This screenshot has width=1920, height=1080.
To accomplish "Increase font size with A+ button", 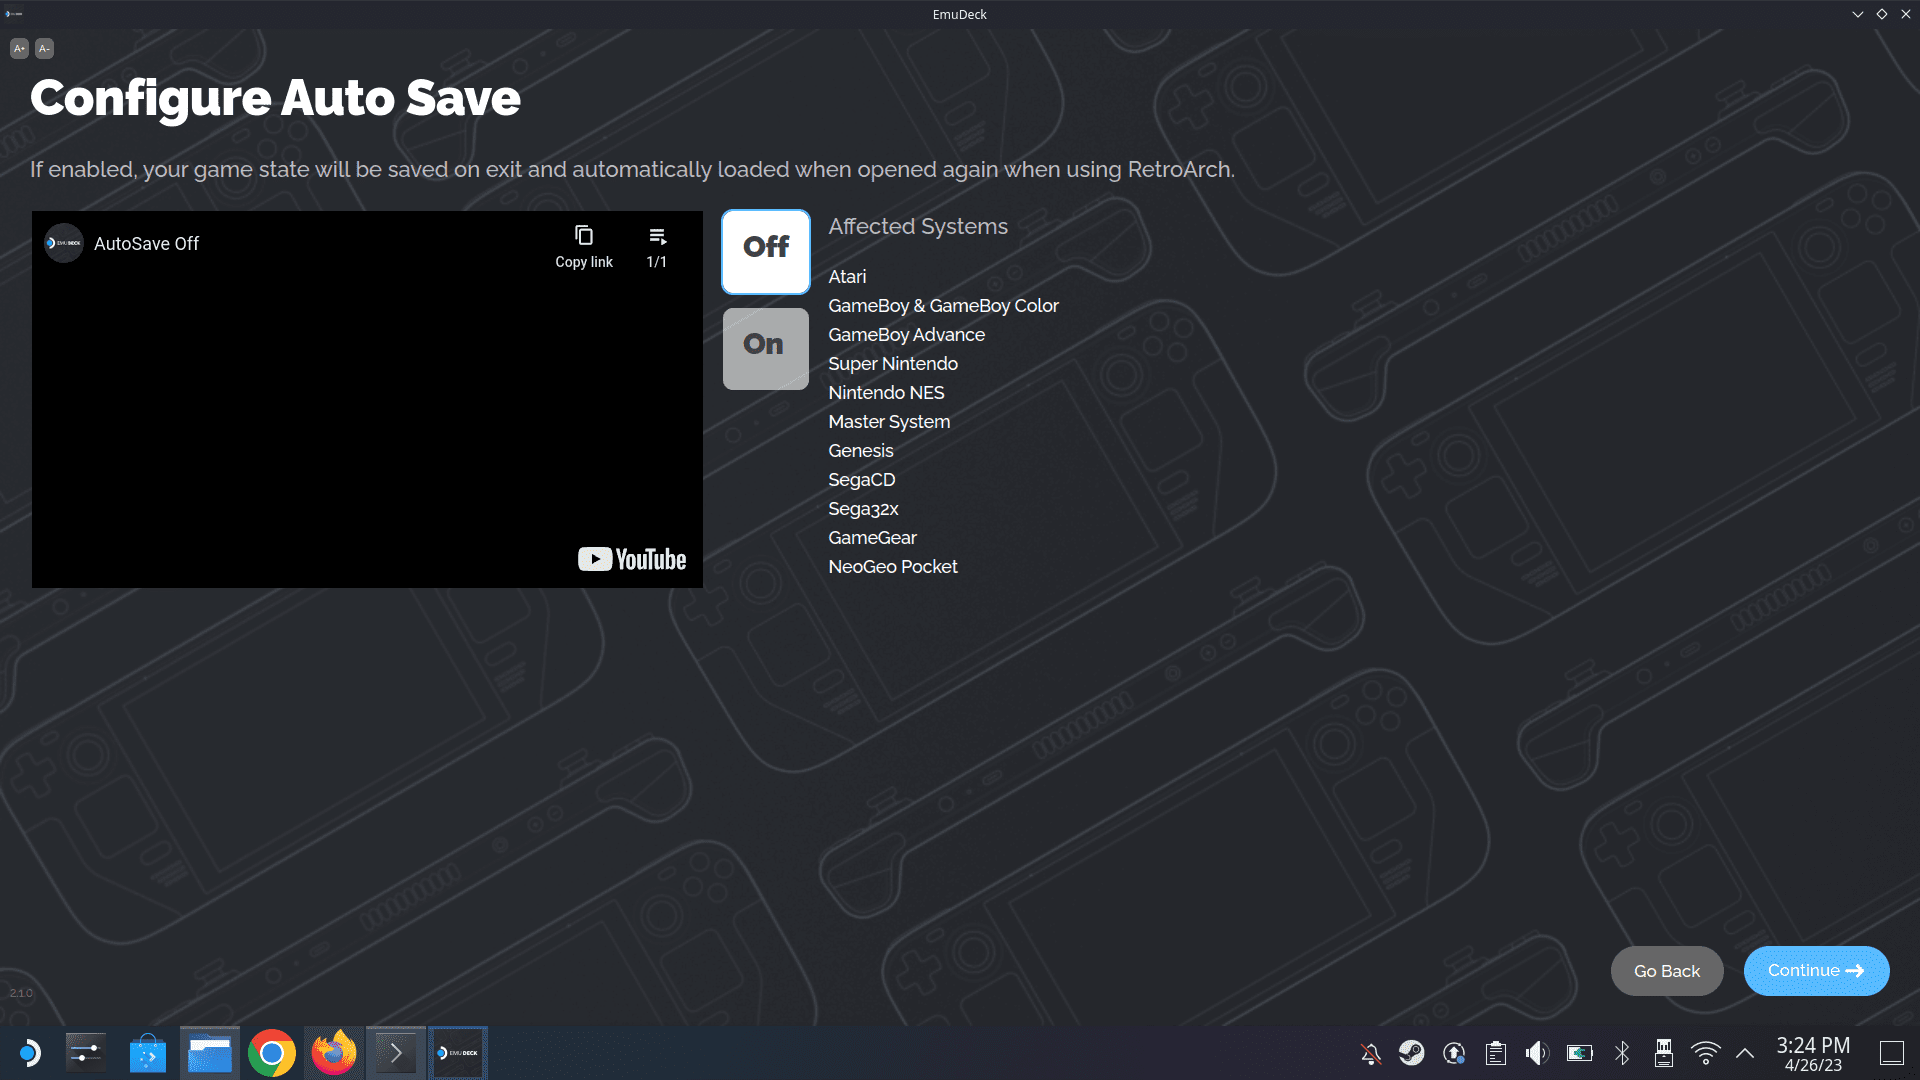I will (x=19, y=48).
